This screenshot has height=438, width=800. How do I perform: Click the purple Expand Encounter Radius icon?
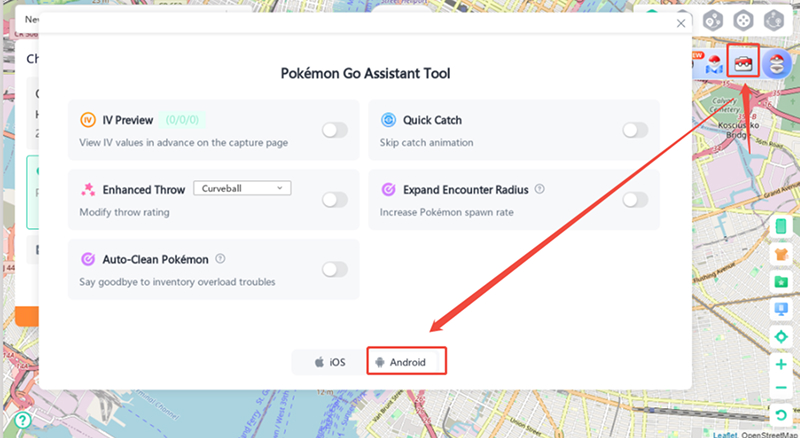(388, 189)
